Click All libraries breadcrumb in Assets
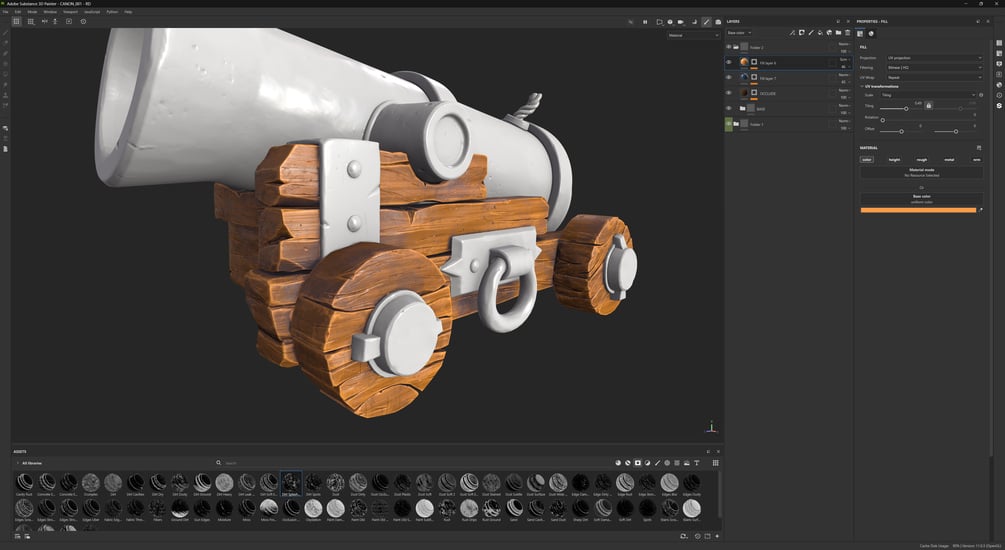Image resolution: width=1005 pixels, height=550 pixels. pyautogui.click(x=31, y=463)
